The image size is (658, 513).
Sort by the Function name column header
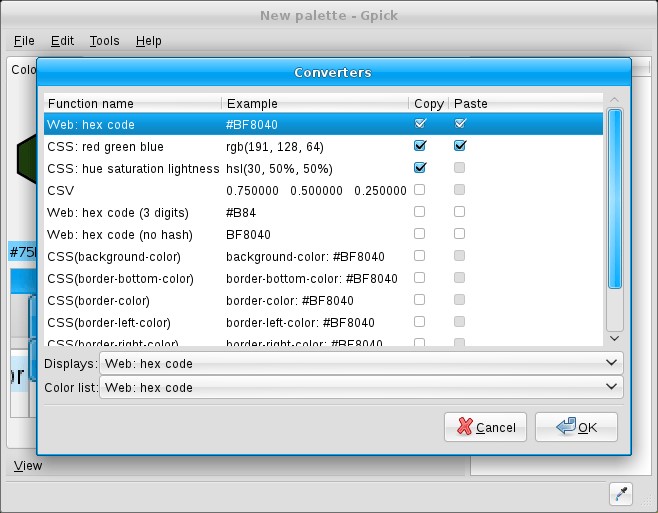[x=132, y=103]
